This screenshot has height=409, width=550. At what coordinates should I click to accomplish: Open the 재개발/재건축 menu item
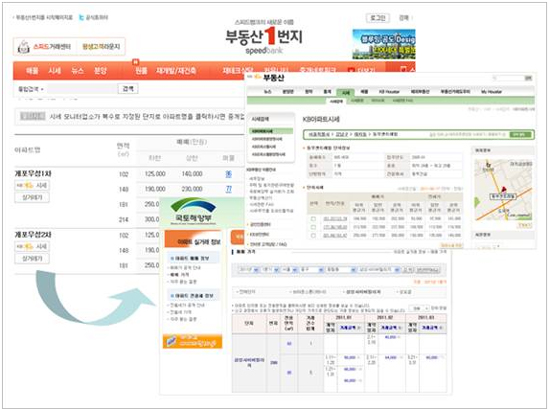[176, 71]
